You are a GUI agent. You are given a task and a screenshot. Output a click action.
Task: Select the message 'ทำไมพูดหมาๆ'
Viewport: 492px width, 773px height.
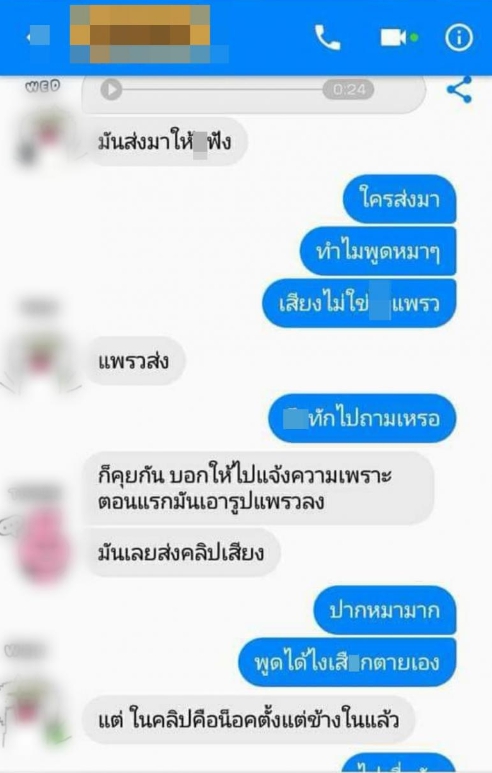pyautogui.click(x=378, y=251)
